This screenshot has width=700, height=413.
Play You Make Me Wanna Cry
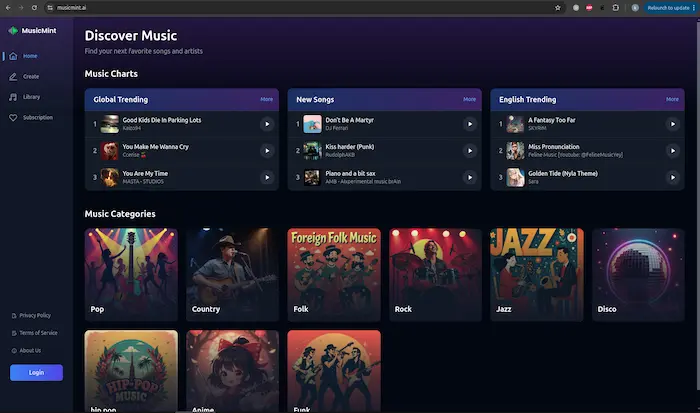266,151
